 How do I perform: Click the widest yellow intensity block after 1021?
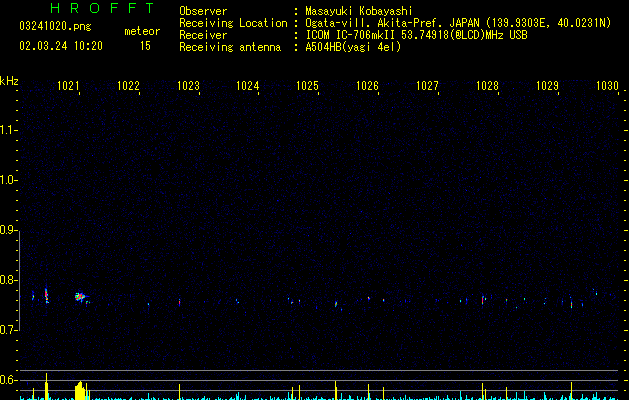80,391
